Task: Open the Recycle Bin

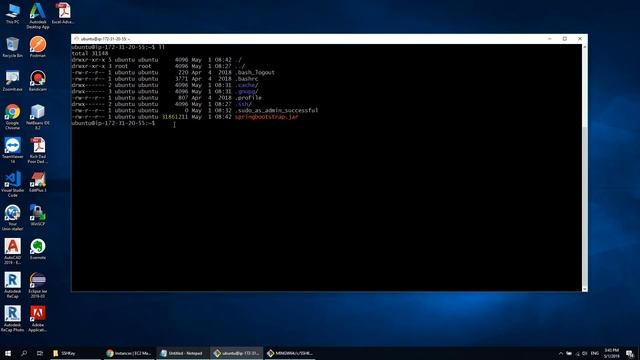Action: coord(12,47)
